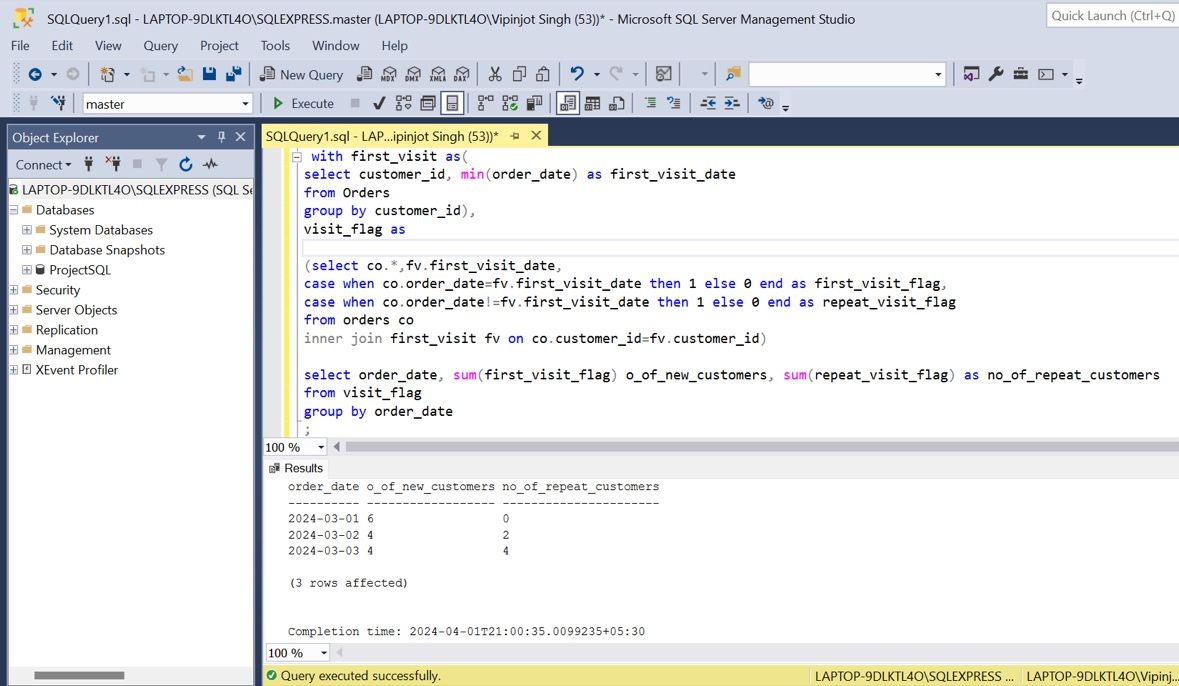Click the MDX query icon
This screenshot has width=1179, height=686.
(x=389, y=74)
